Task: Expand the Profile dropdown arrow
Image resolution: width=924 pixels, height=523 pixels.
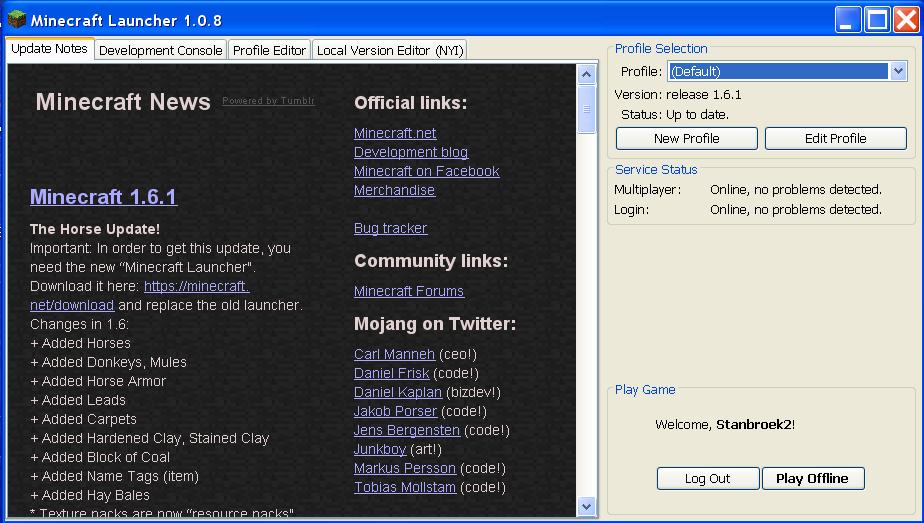Action: 897,71
